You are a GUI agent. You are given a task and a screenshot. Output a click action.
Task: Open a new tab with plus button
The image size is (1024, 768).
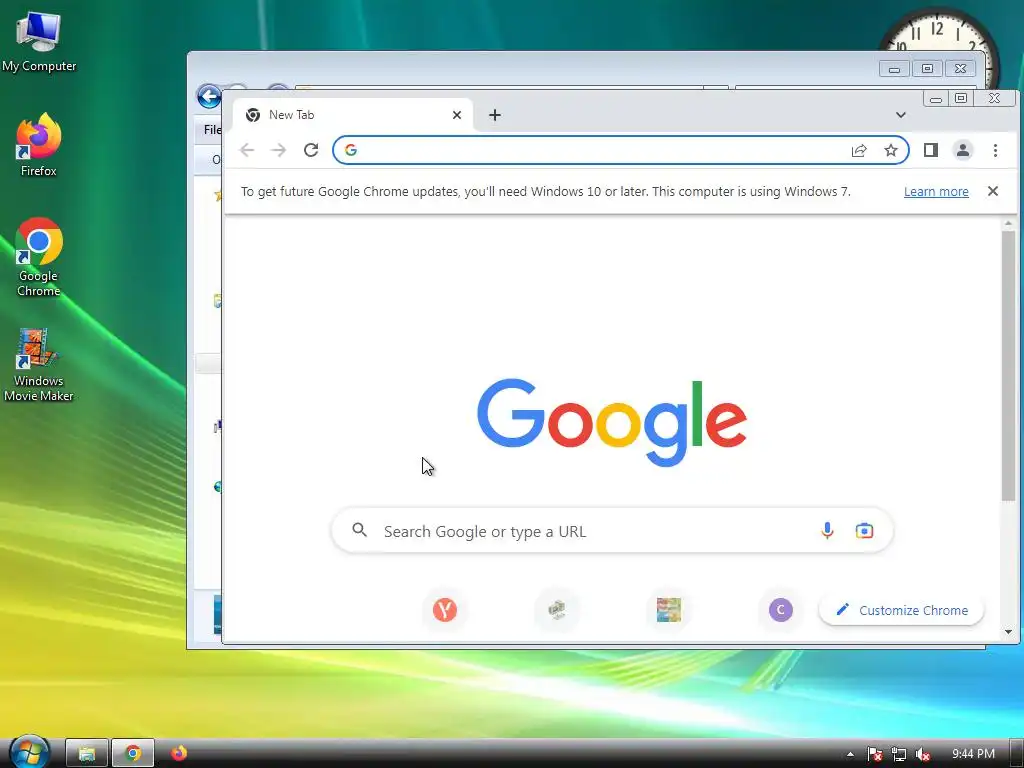(495, 115)
